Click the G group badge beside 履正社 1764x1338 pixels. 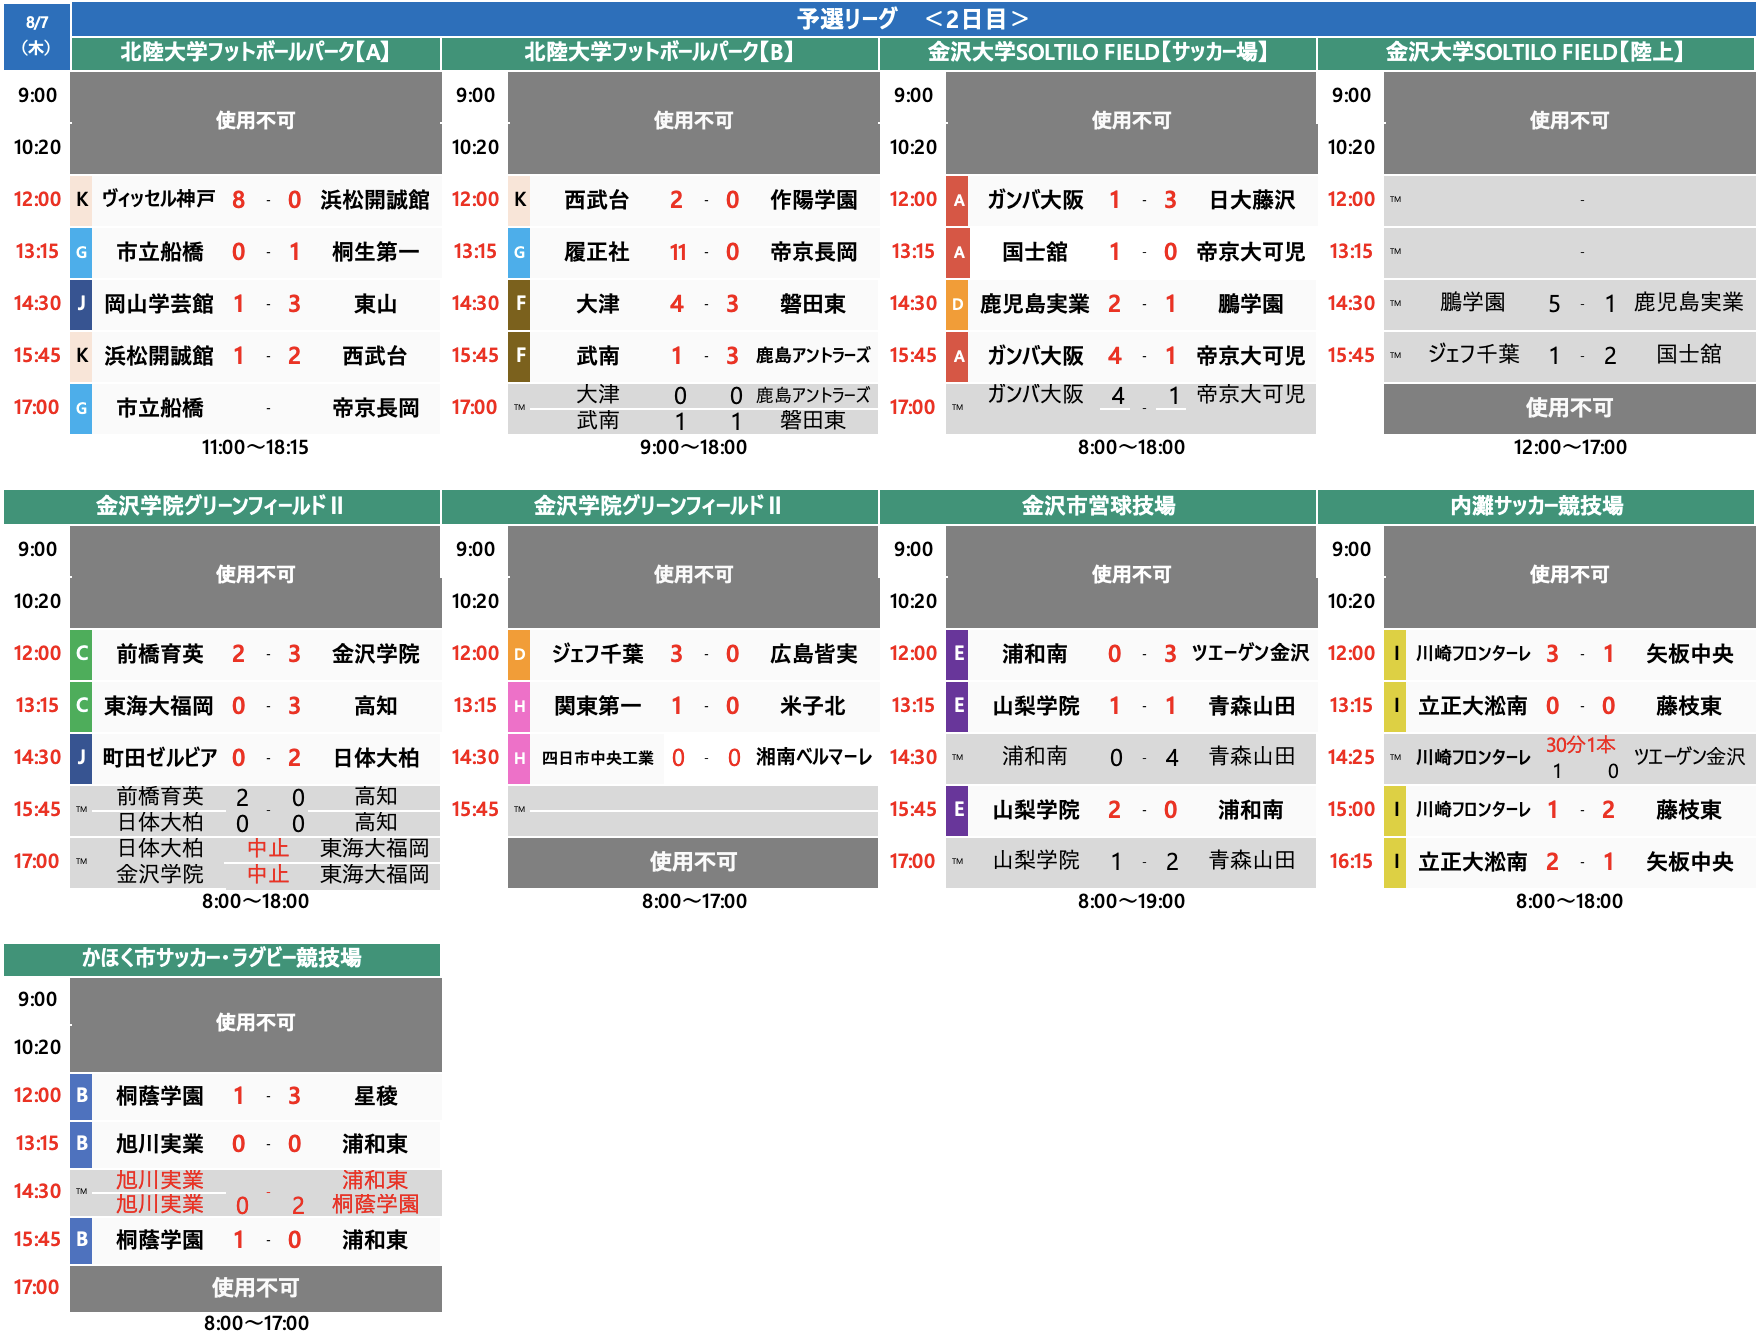[519, 252]
